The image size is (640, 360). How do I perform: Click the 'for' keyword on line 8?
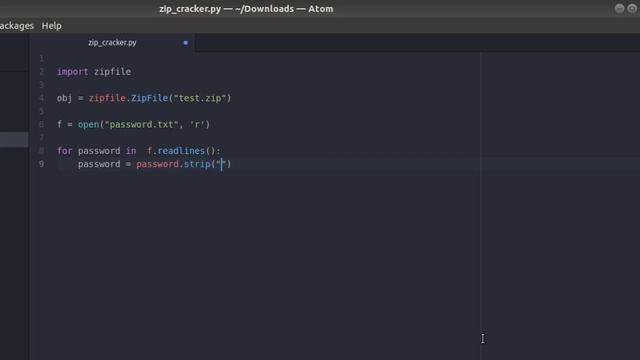click(x=64, y=151)
